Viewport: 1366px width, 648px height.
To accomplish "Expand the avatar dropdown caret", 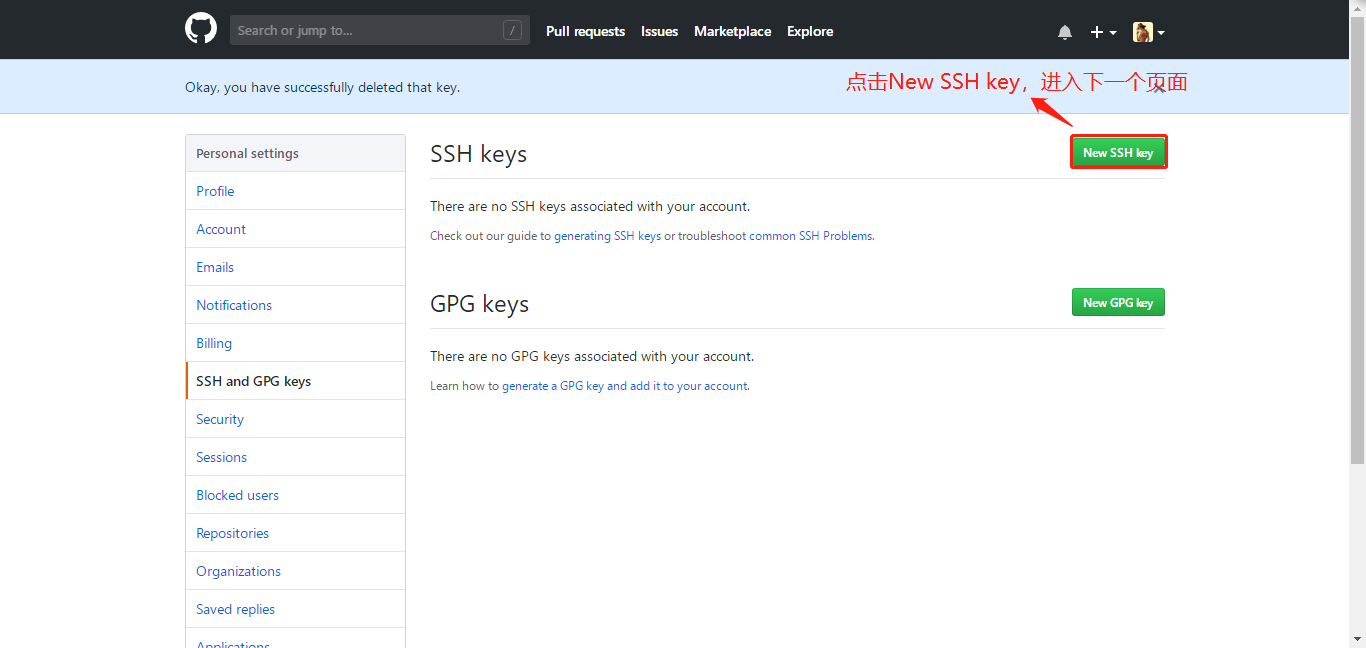I will (1162, 32).
